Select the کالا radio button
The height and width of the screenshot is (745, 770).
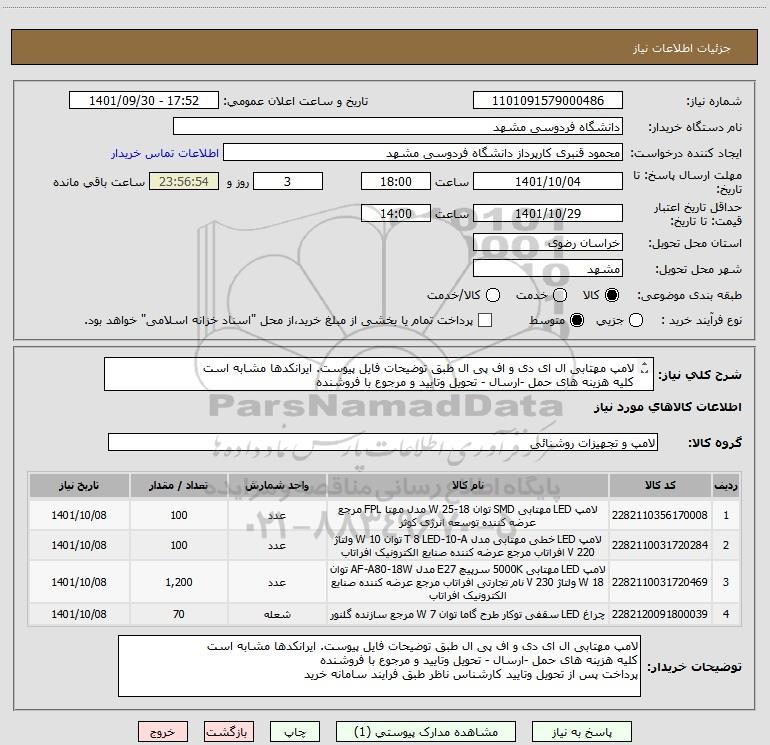coord(612,295)
